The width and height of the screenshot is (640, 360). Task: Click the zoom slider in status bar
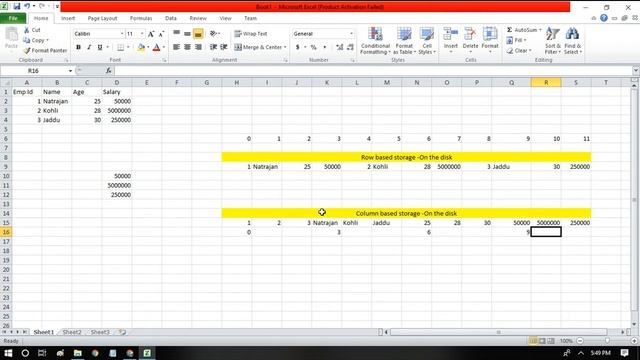coord(607,341)
